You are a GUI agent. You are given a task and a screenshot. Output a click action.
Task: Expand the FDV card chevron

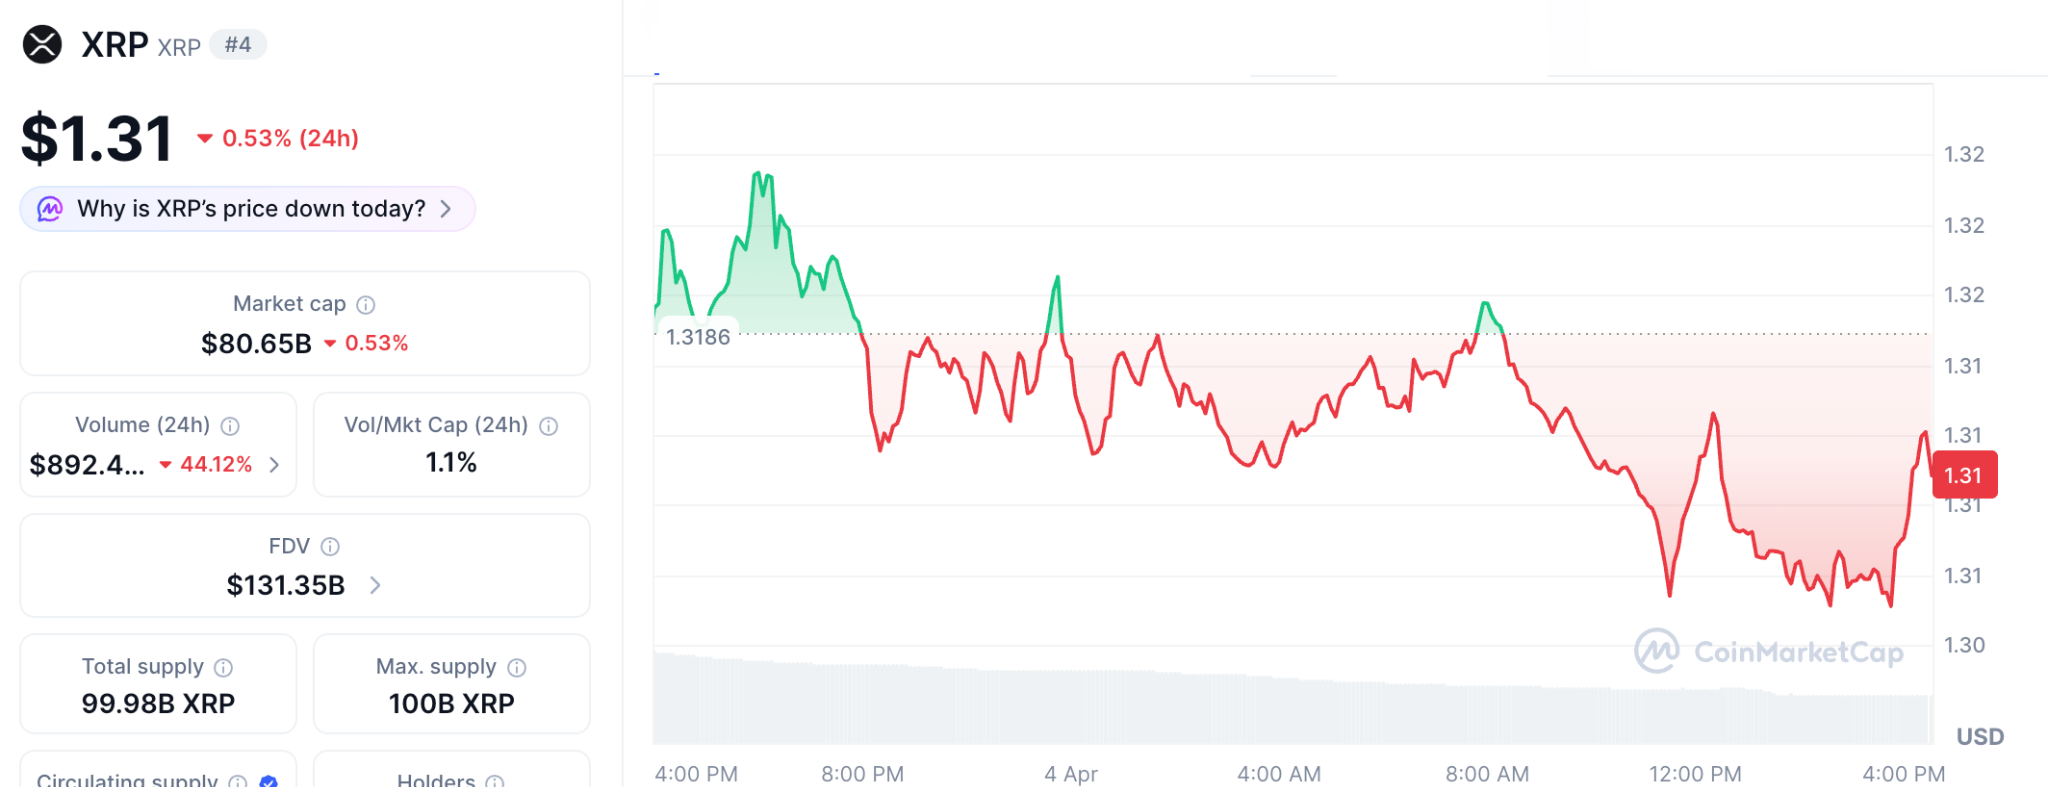coord(375,585)
